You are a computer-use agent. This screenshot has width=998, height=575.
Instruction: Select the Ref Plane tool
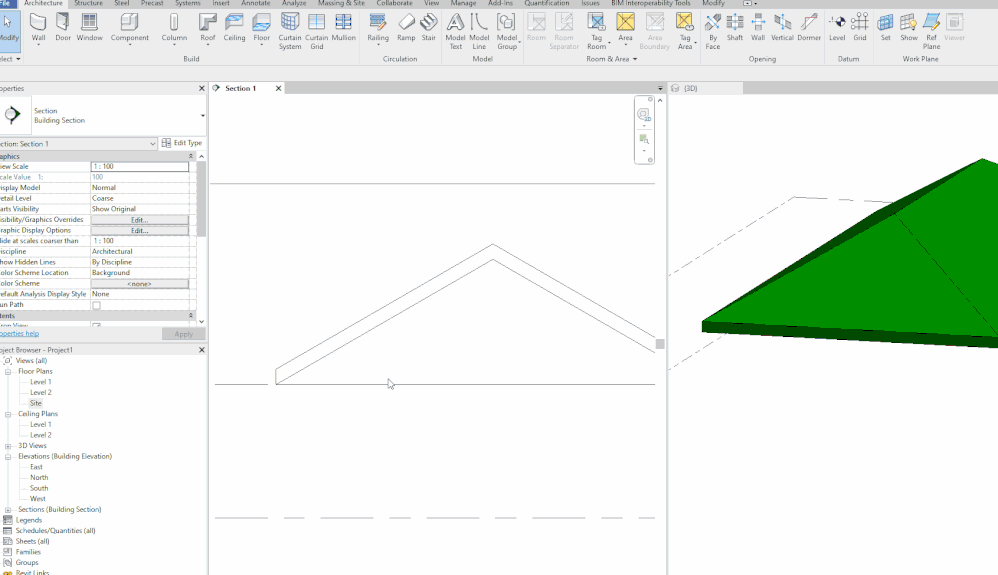(931, 31)
